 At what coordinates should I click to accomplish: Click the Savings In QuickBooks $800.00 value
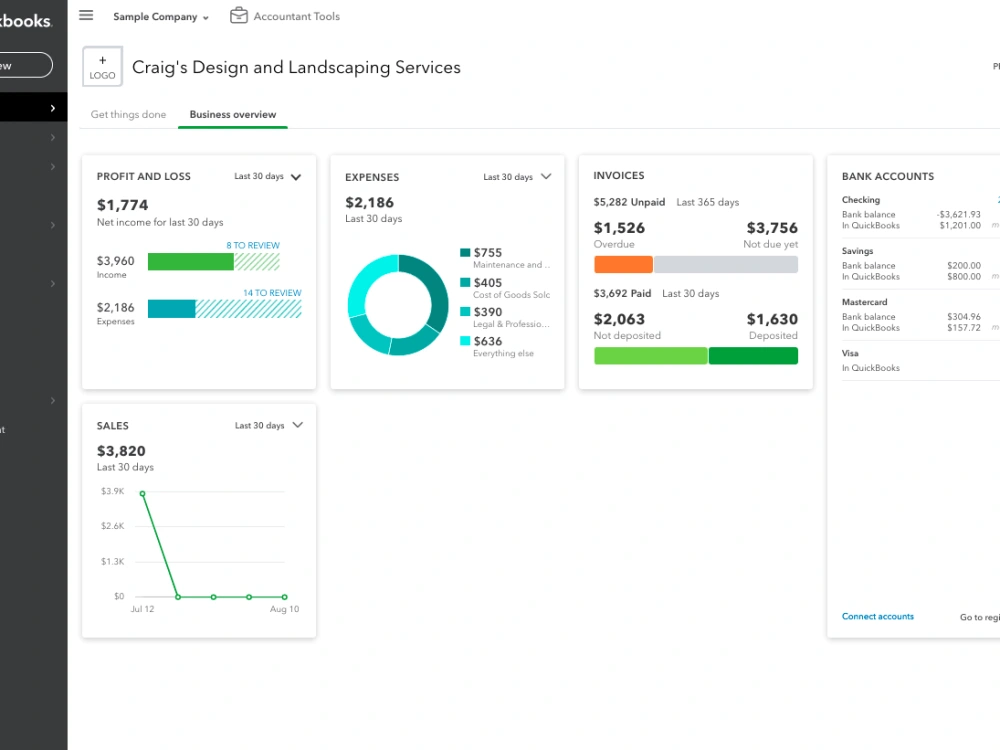coord(964,277)
